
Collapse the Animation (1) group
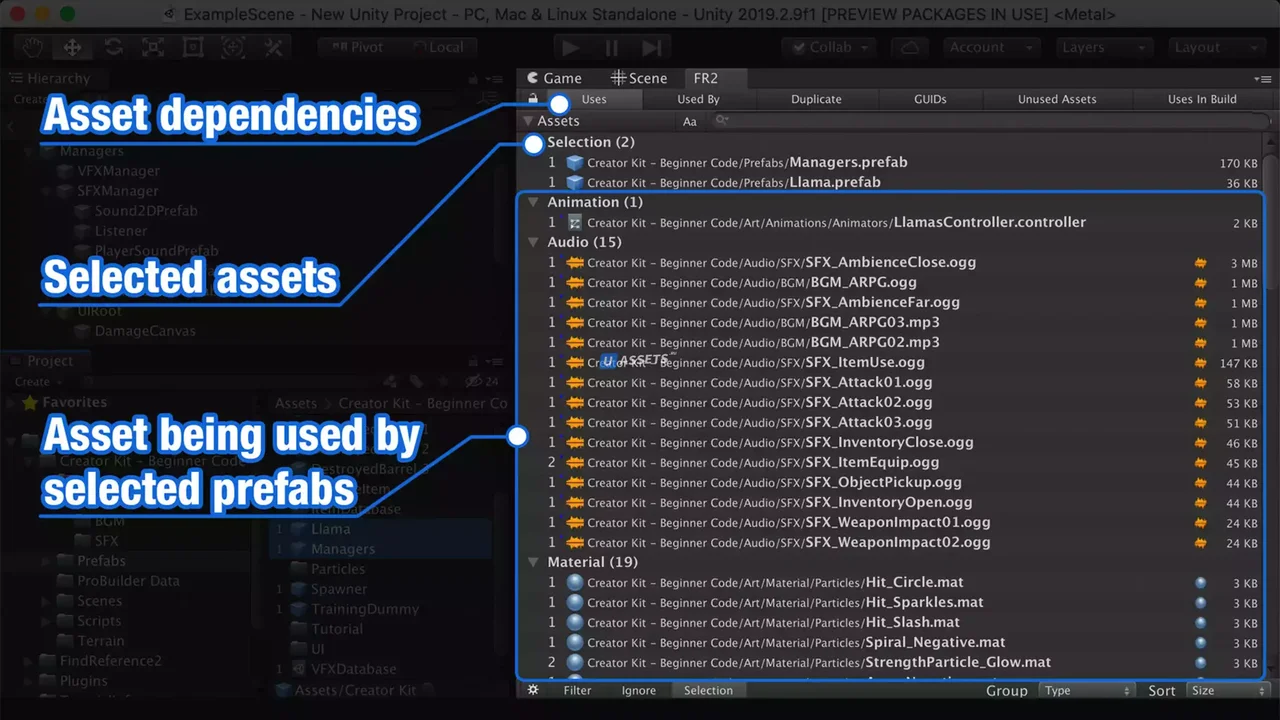click(x=534, y=202)
